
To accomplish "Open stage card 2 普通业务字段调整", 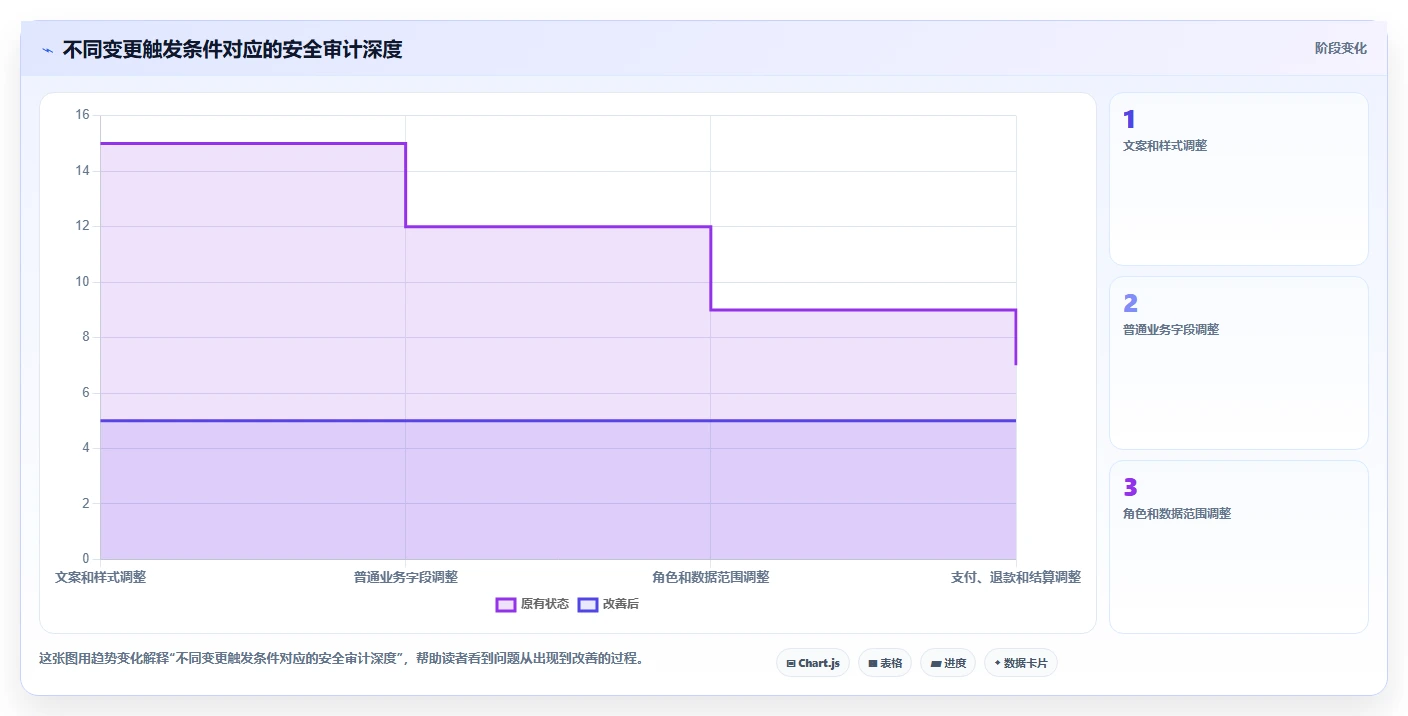I will click(x=1239, y=363).
